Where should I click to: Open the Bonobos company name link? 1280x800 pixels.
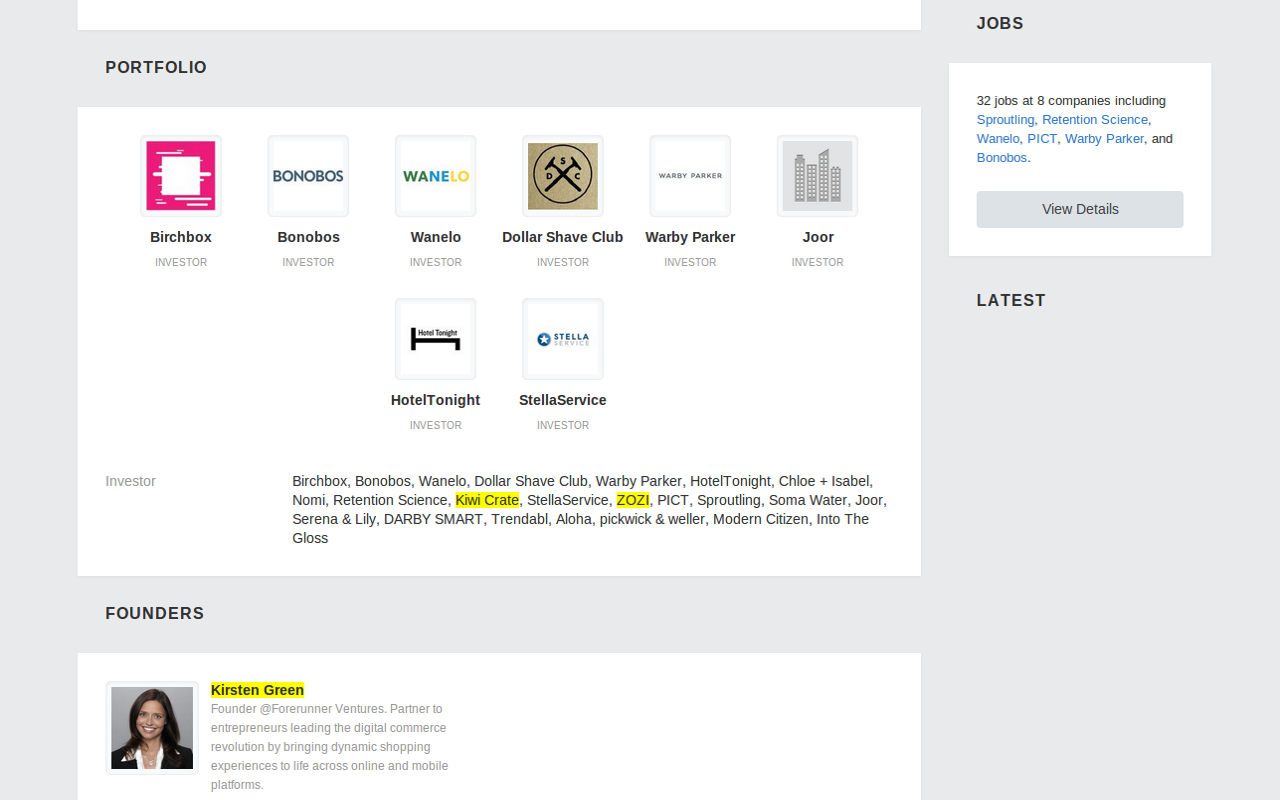click(308, 237)
